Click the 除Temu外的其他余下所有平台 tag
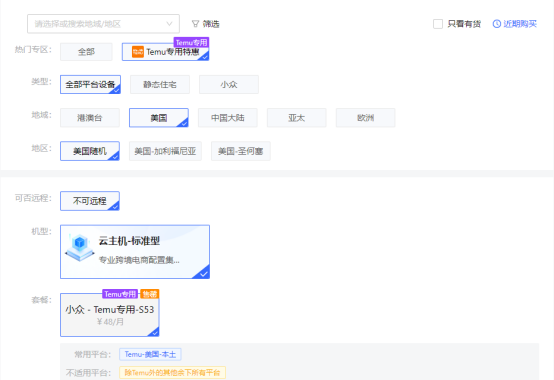The image size is (554, 380). pyautogui.click(x=172, y=373)
